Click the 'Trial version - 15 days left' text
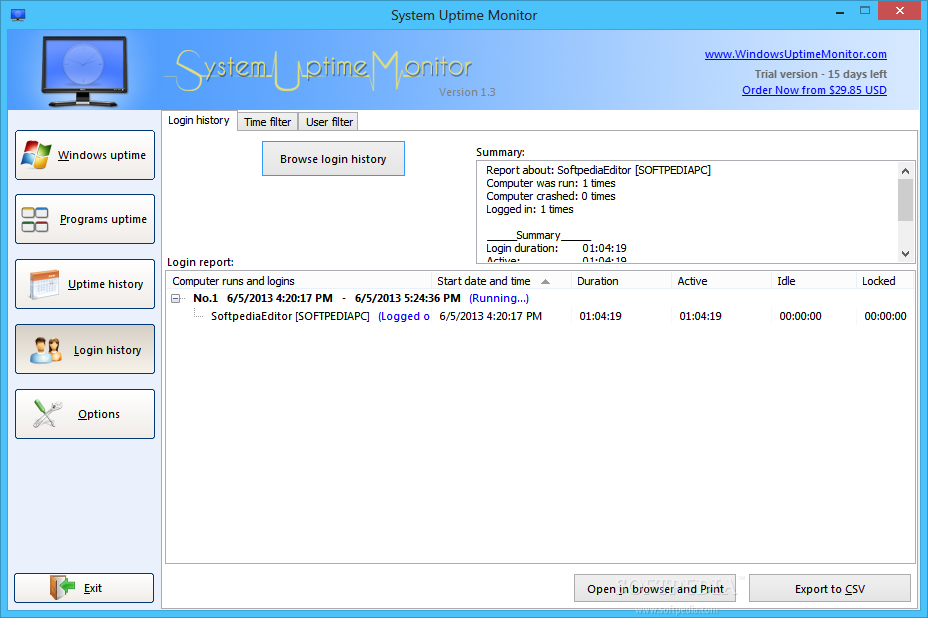 tap(820, 74)
